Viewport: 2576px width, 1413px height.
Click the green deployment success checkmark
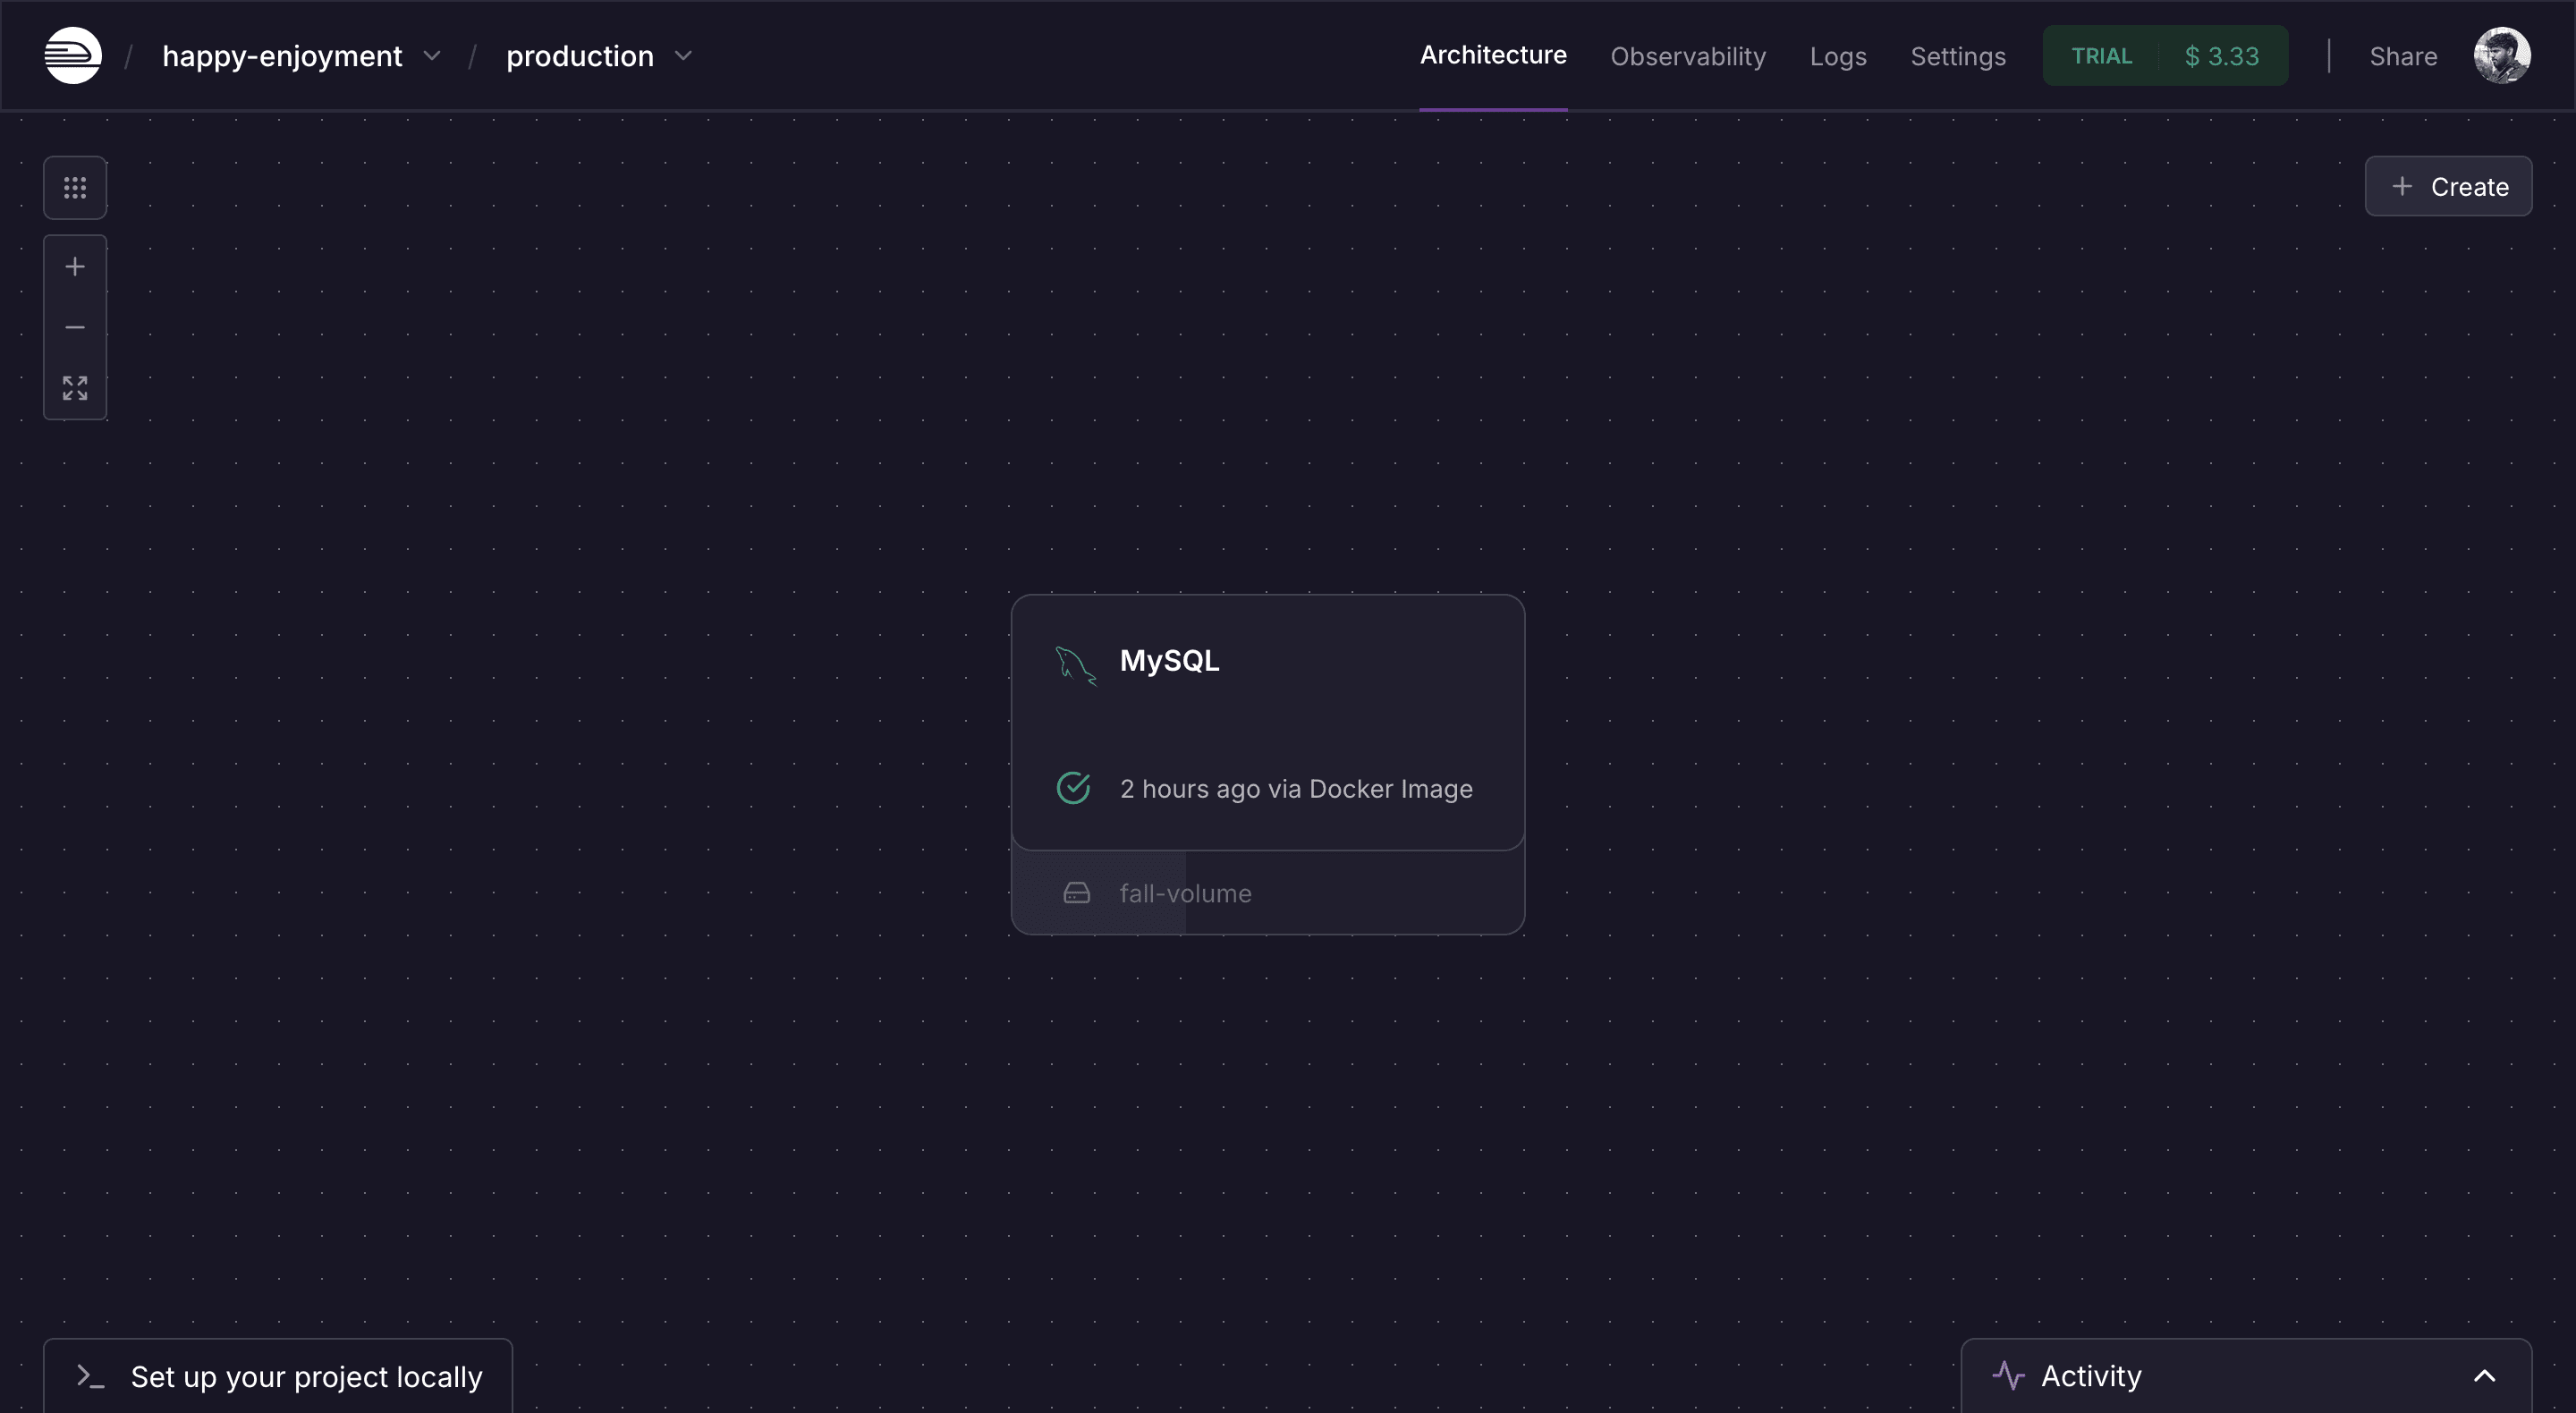tap(1074, 788)
